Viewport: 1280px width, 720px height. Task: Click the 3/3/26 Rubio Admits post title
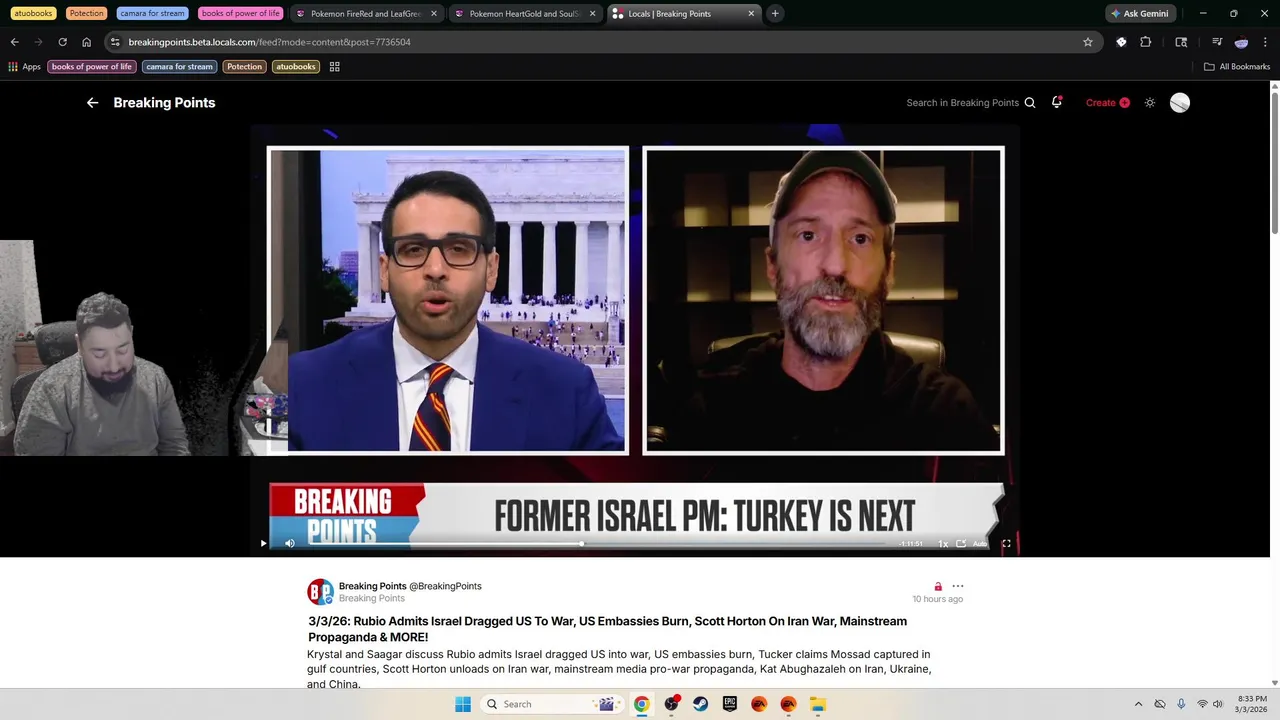point(607,629)
